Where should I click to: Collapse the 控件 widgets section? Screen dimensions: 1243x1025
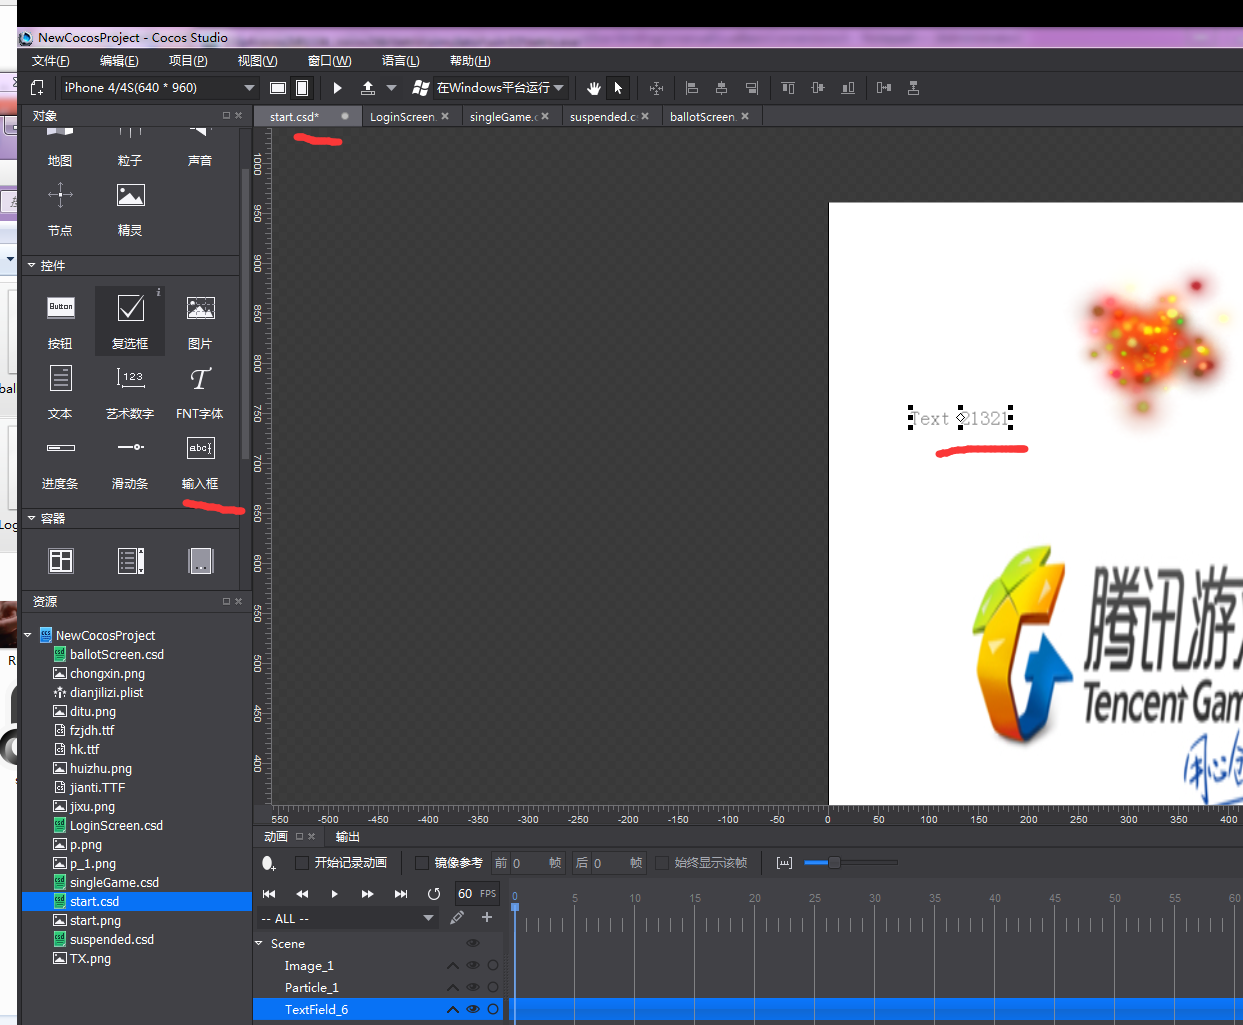32,266
